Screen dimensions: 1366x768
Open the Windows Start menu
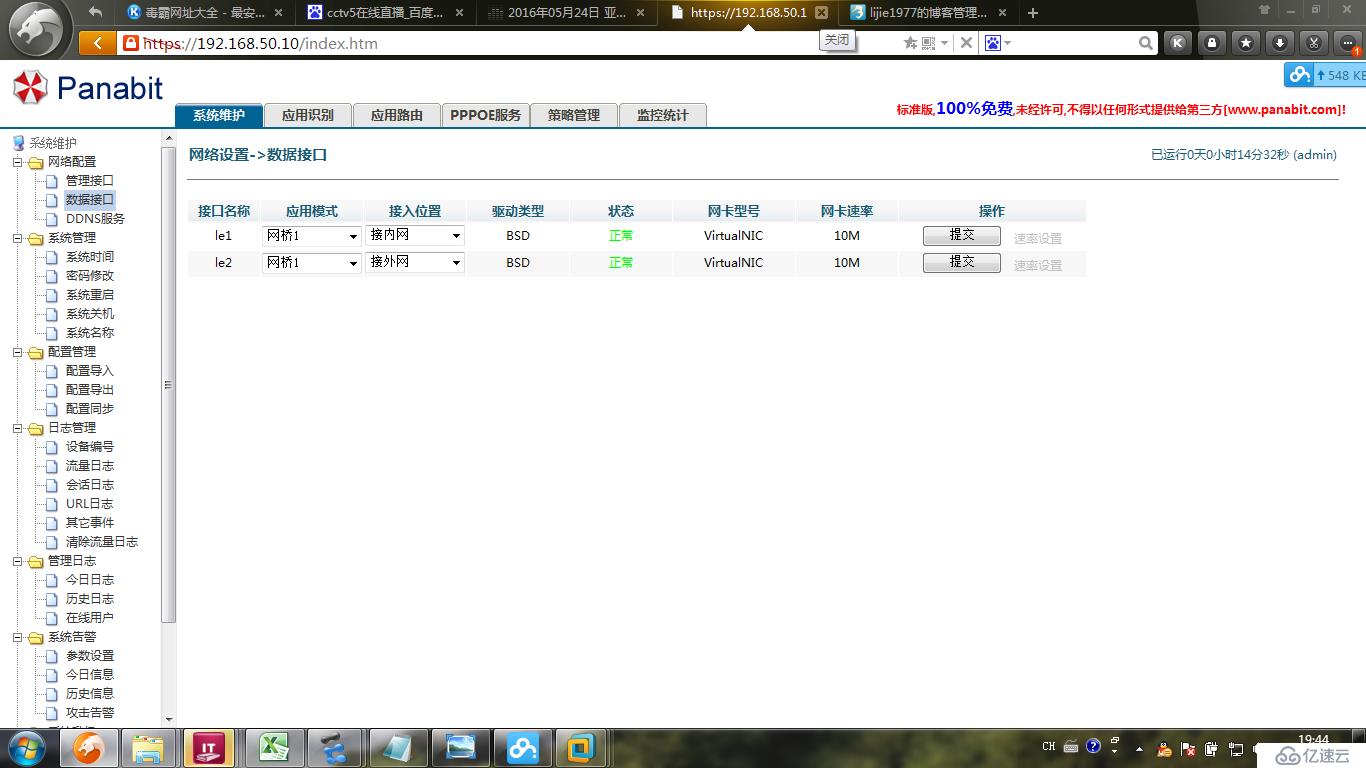26,747
